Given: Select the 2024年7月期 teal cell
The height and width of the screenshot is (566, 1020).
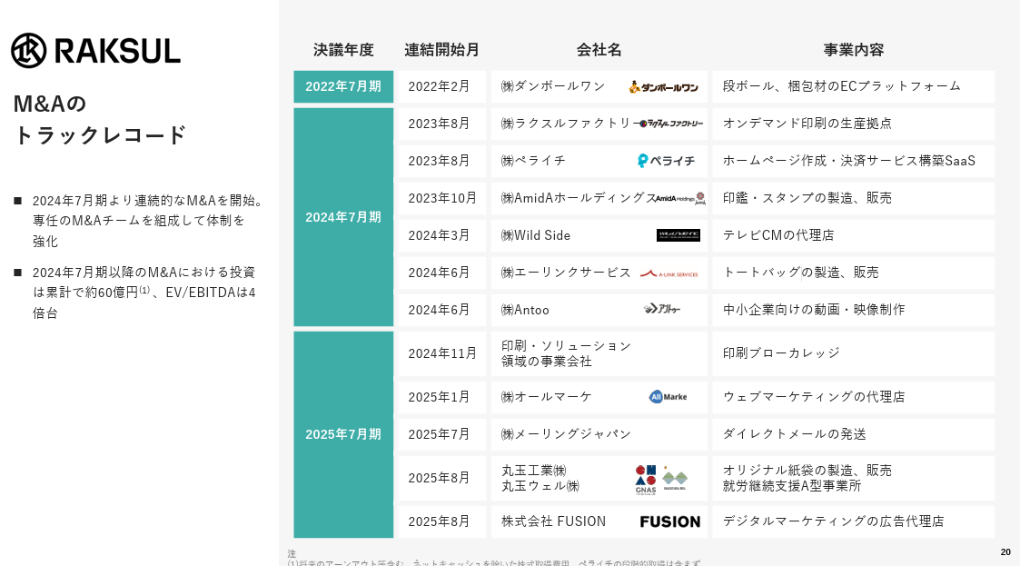Looking at the screenshot, I should click(343, 217).
